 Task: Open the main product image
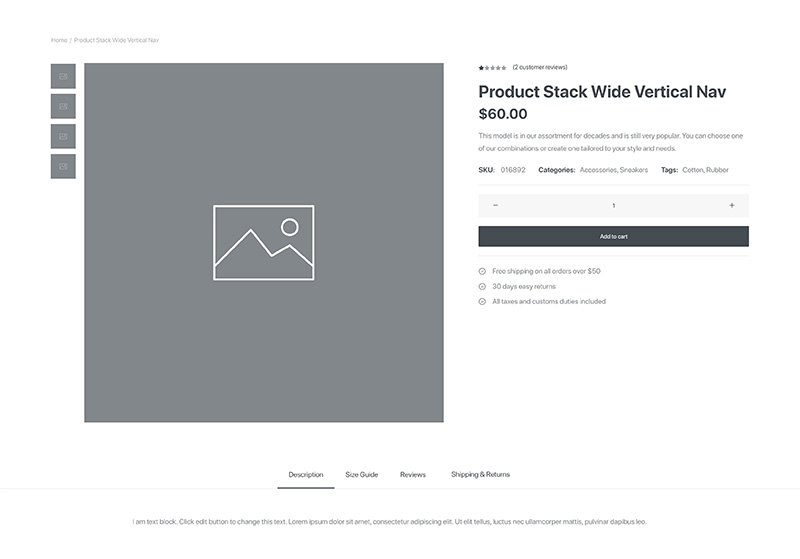(264, 243)
